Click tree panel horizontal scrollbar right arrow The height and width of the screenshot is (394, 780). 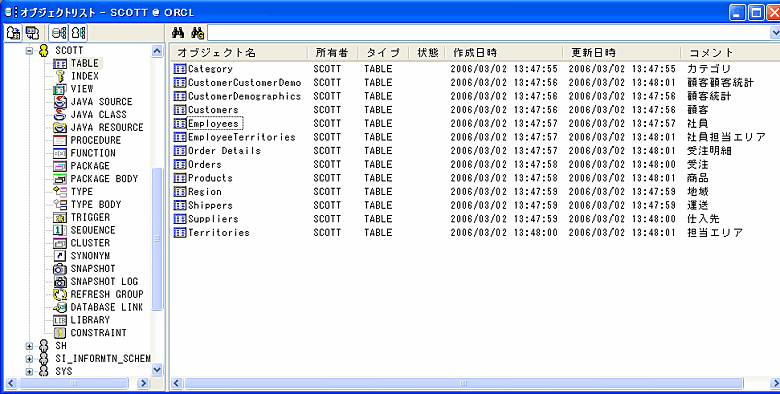click(x=143, y=383)
